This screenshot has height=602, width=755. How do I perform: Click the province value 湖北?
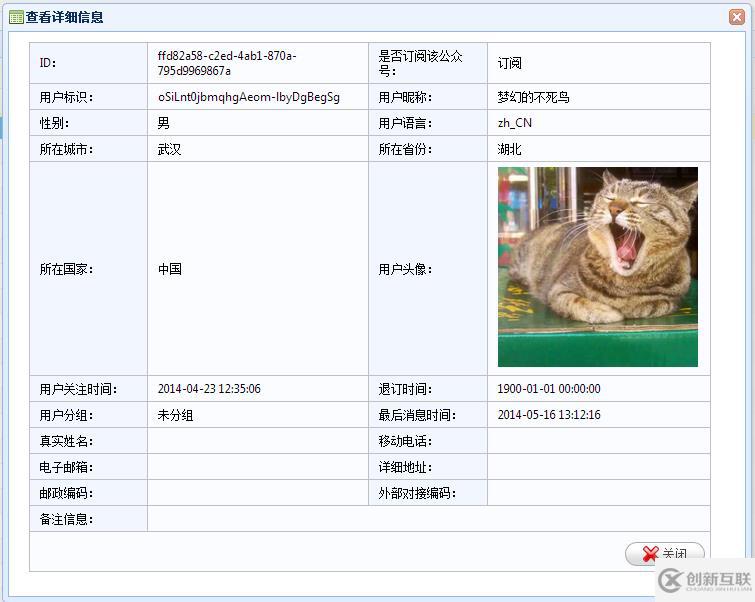(509, 149)
